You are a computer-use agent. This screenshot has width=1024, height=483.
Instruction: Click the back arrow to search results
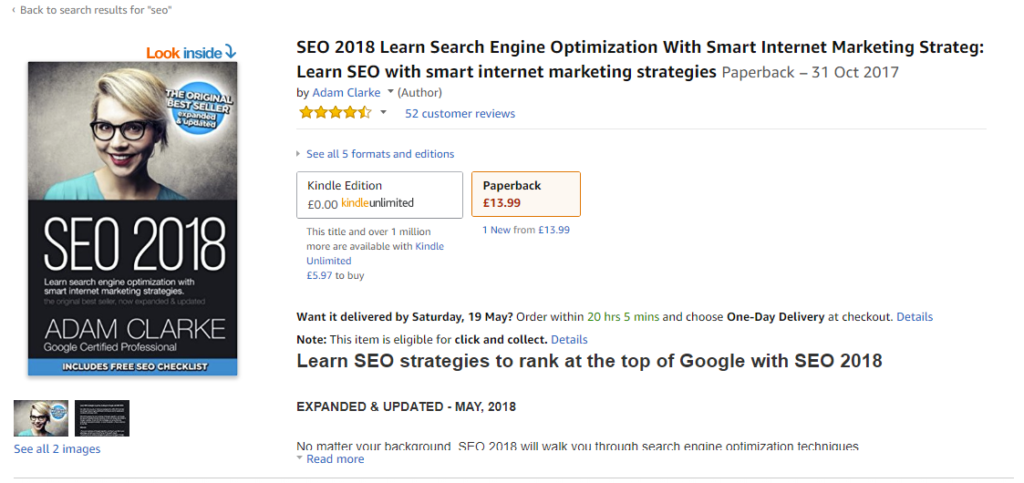pos(14,10)
